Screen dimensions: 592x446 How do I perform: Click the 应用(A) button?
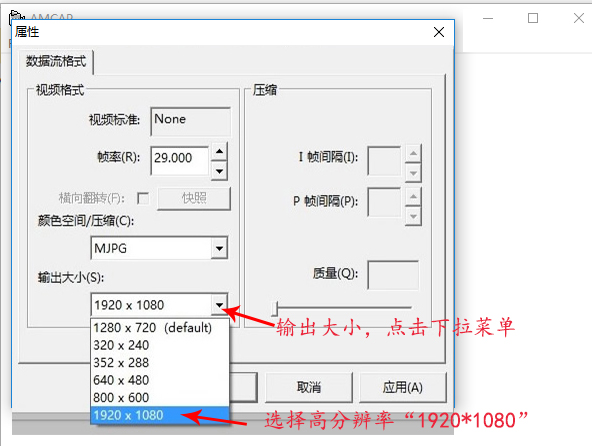tap(402, 387)
